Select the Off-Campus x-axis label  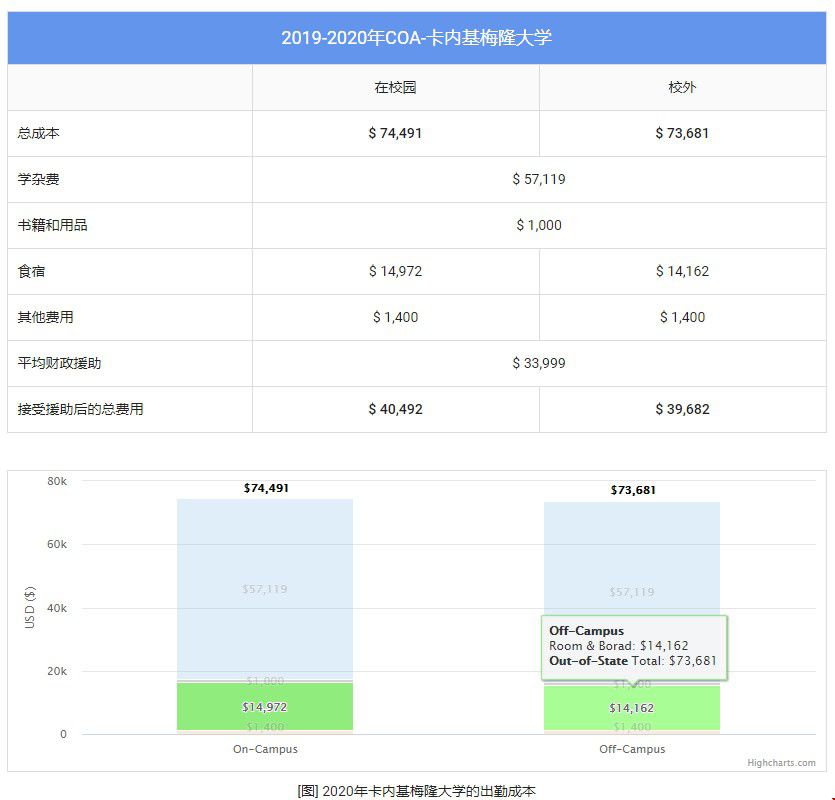point(632,749)
